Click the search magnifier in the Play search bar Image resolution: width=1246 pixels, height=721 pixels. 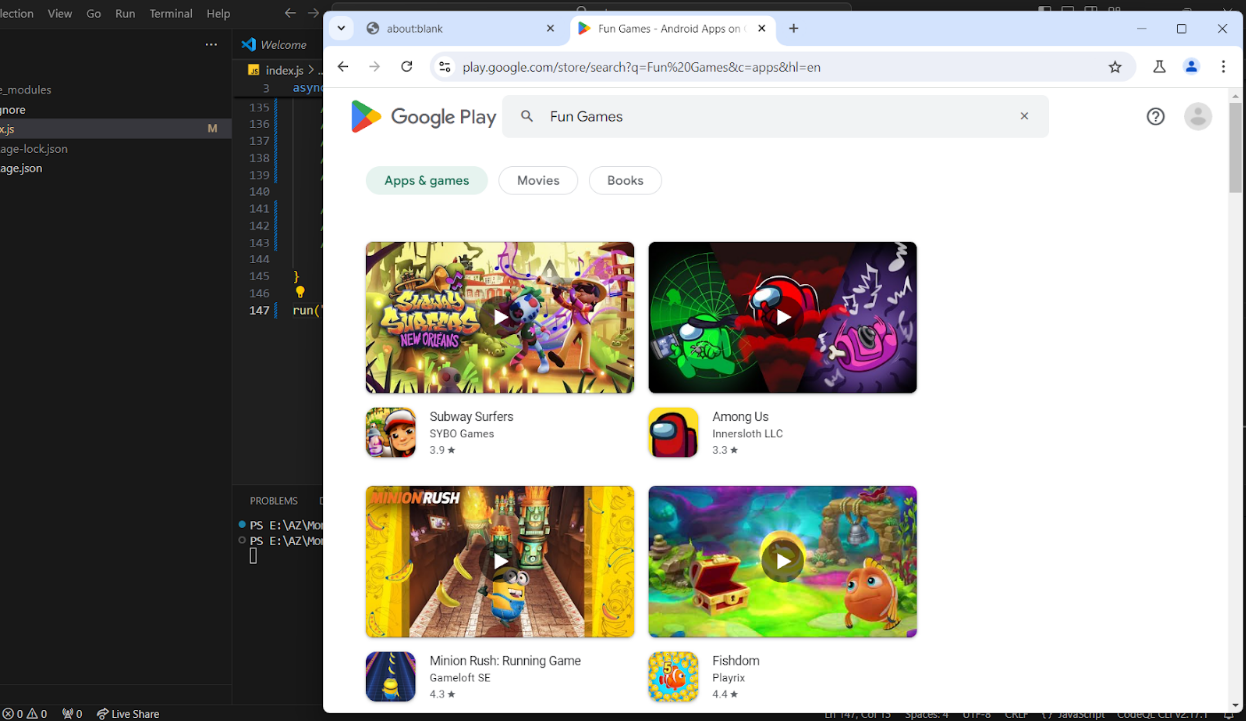coord(527,116)
